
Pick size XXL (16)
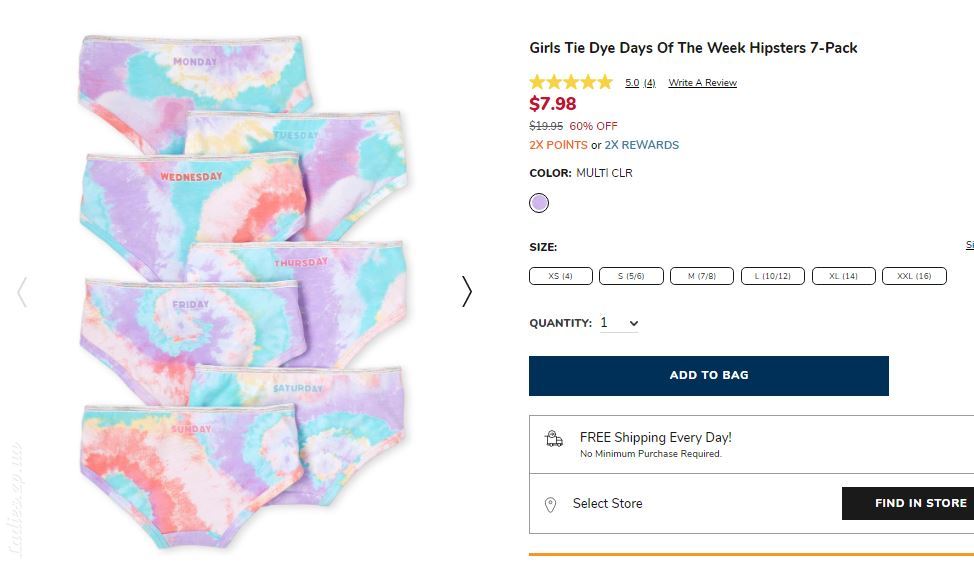914,276
